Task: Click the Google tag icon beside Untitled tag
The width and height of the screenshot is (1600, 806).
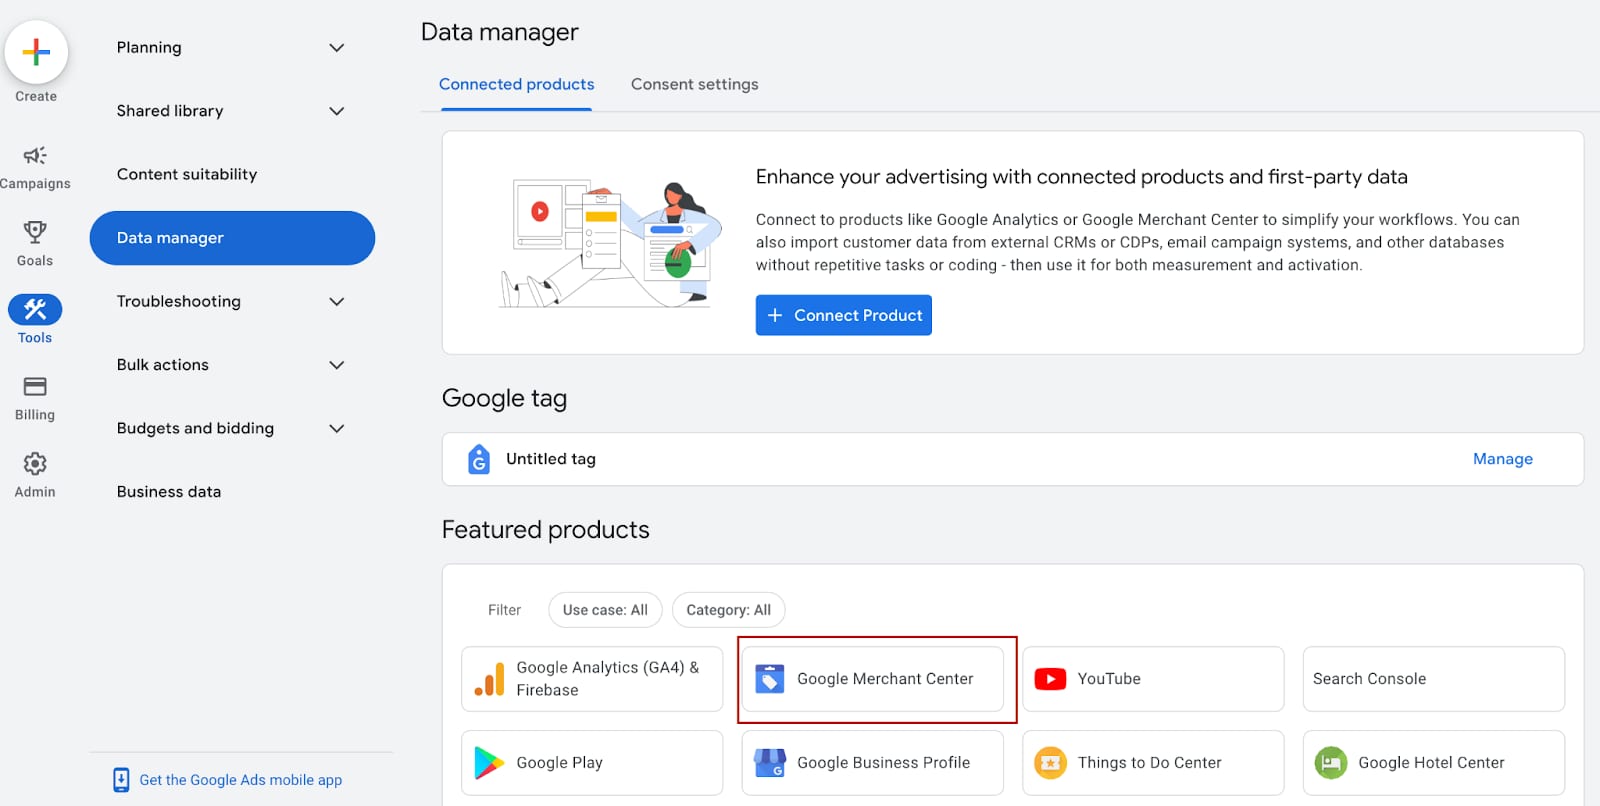Action: (x=479, y=459)
